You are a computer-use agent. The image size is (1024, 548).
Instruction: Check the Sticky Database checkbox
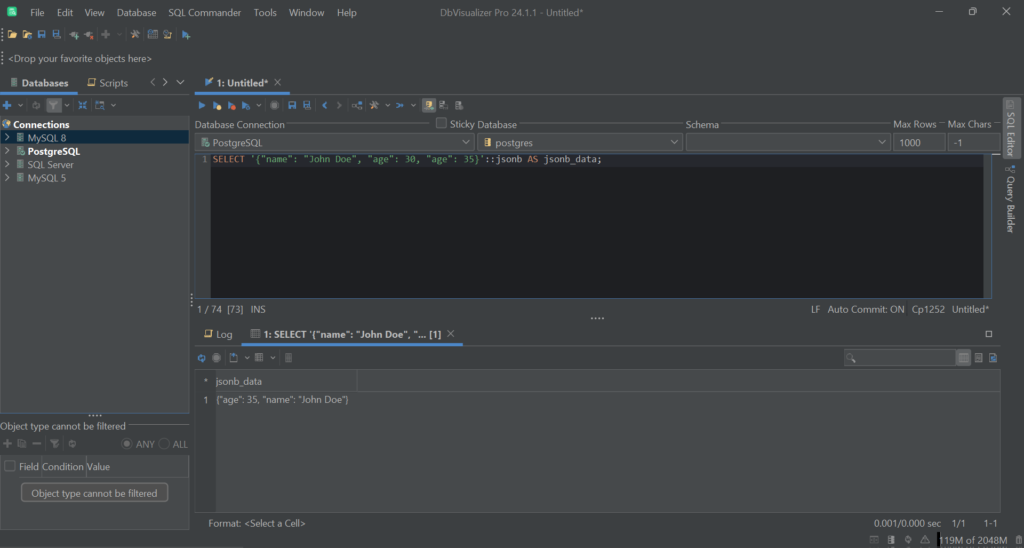(441, 123)
